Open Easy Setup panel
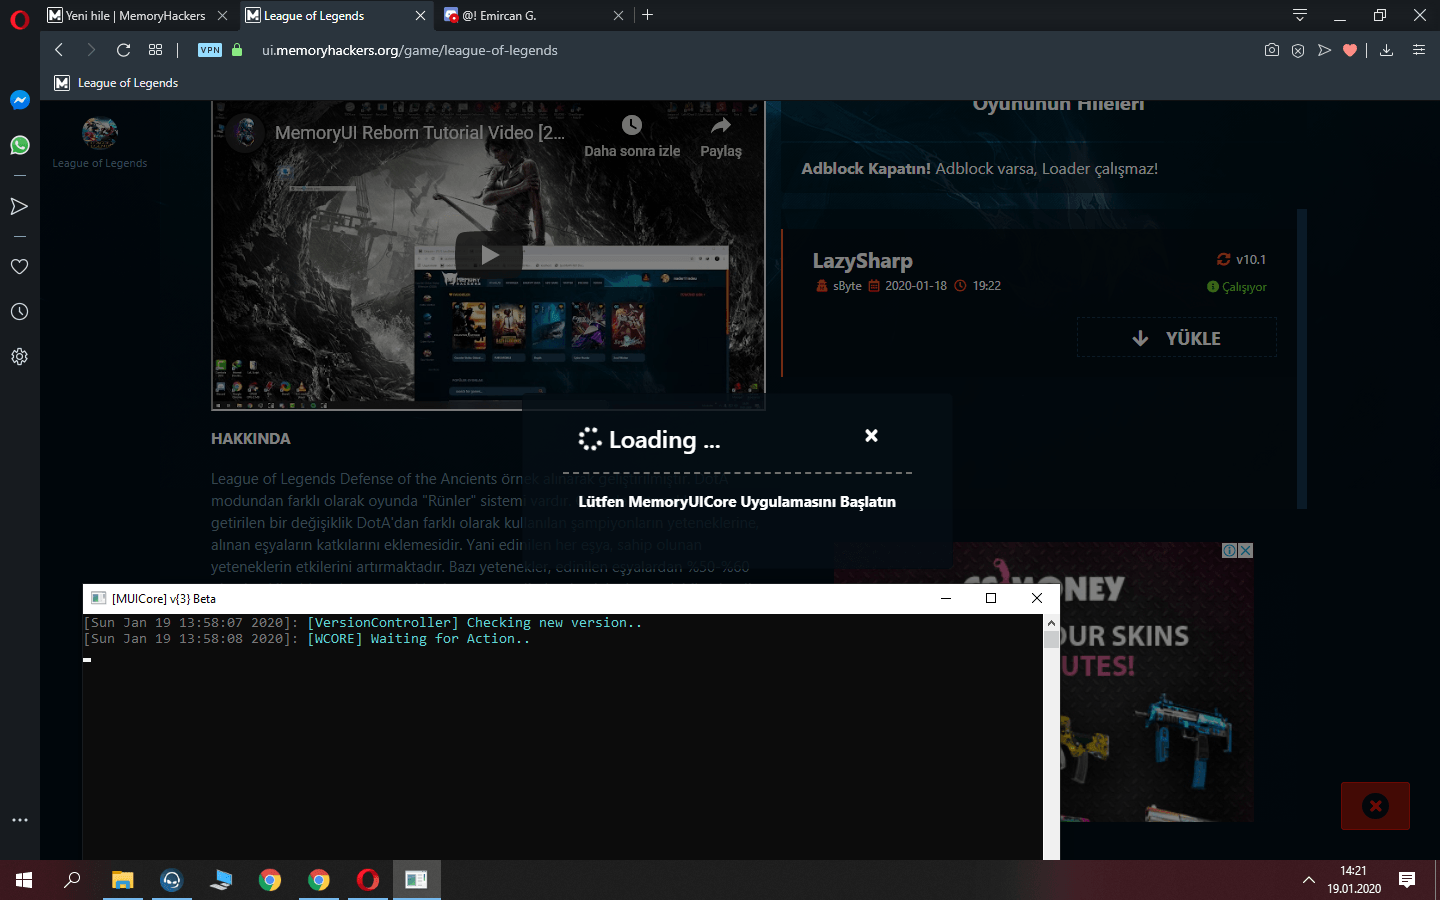The image size is (1440, 900). coord(1418,50)
